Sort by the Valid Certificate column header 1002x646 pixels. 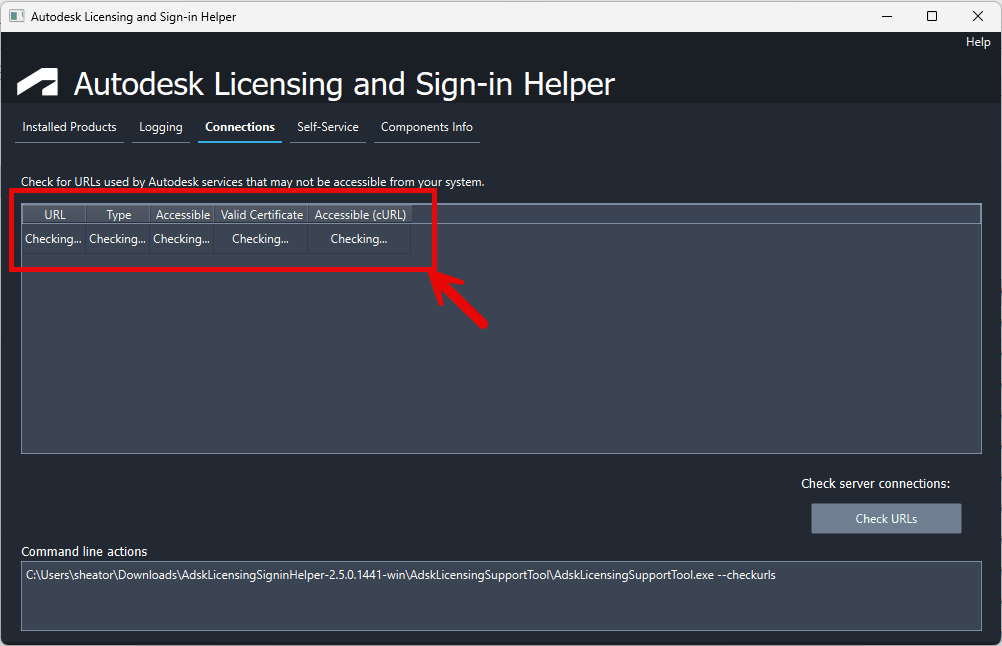tap(261, 215)
